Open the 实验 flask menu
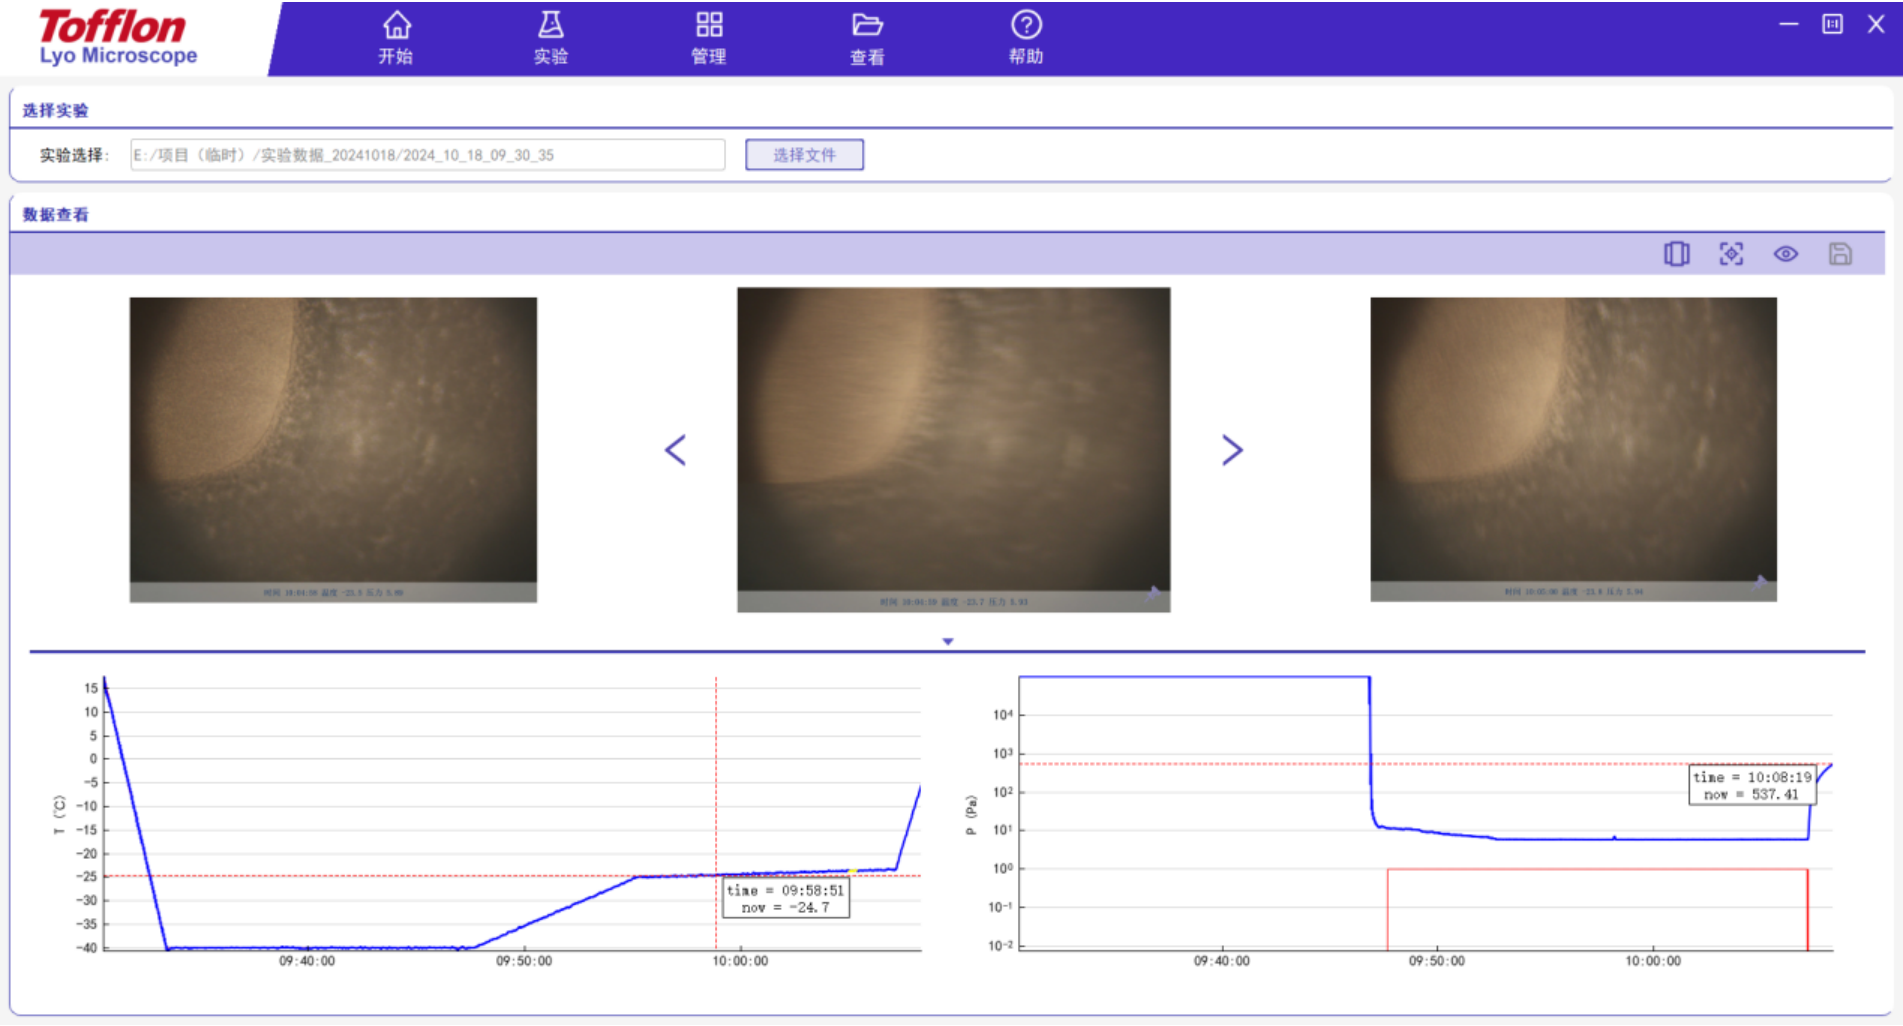Screen dimensions: 1903x1026 pyautogui.click(x=551, y=38)
